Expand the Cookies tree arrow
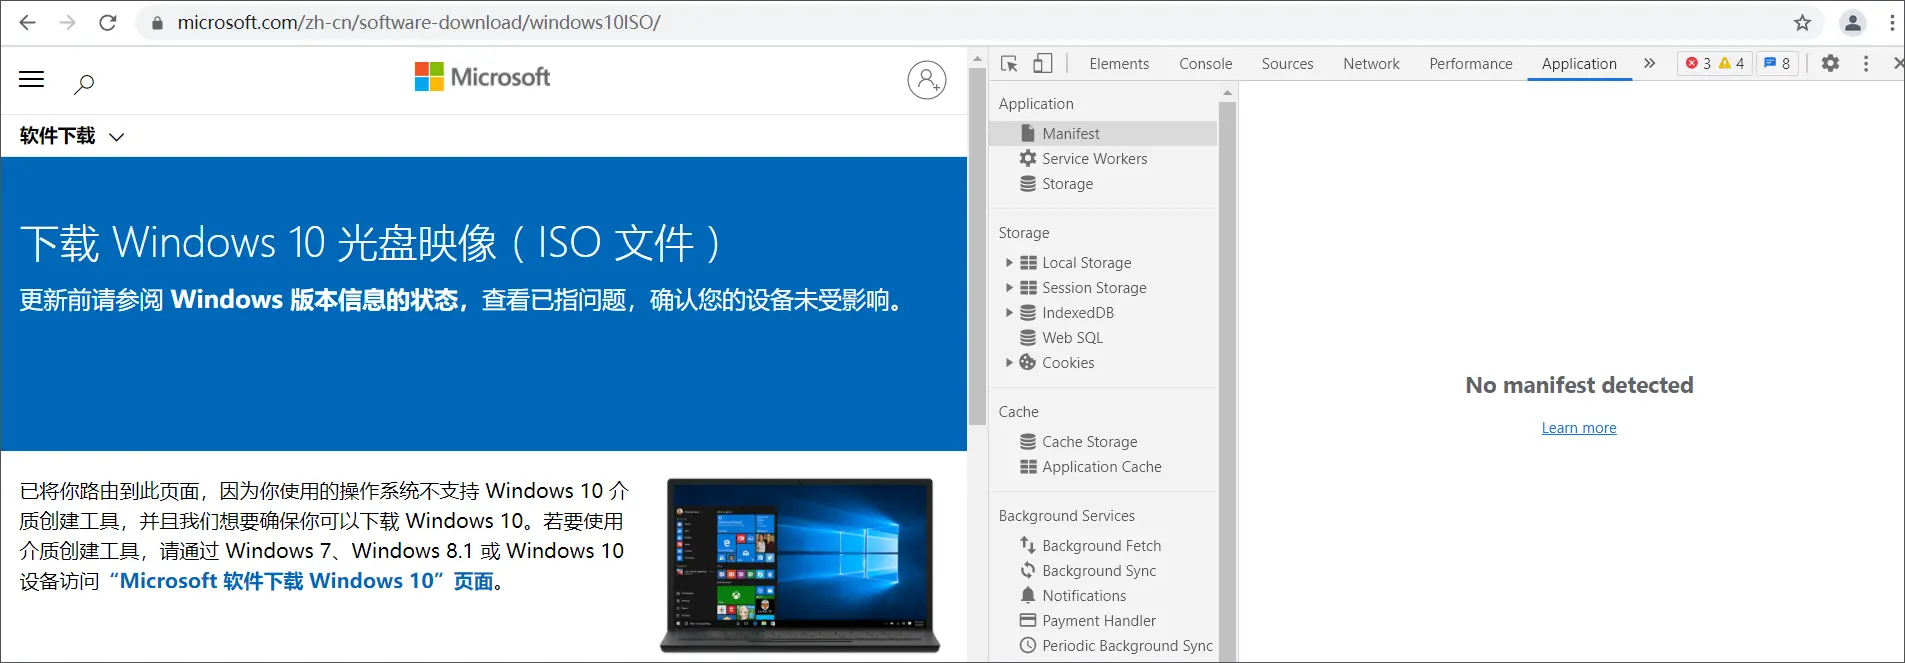The image size is (1905, 663). click(1009, 362)
